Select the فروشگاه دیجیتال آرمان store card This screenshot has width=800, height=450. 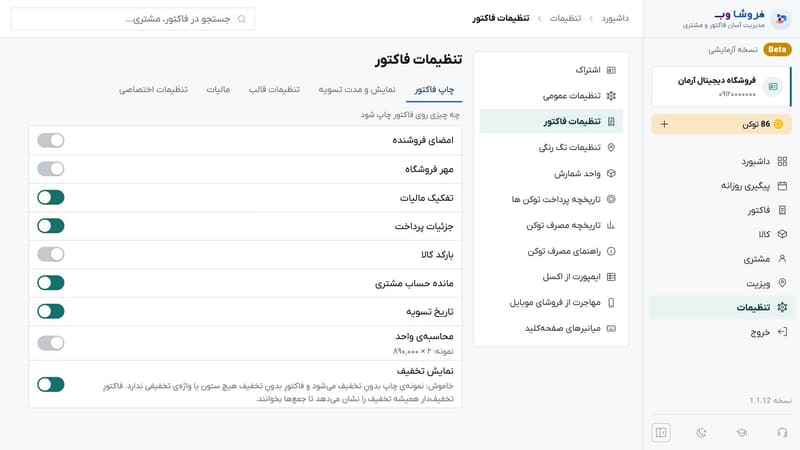tap(721, 87)
